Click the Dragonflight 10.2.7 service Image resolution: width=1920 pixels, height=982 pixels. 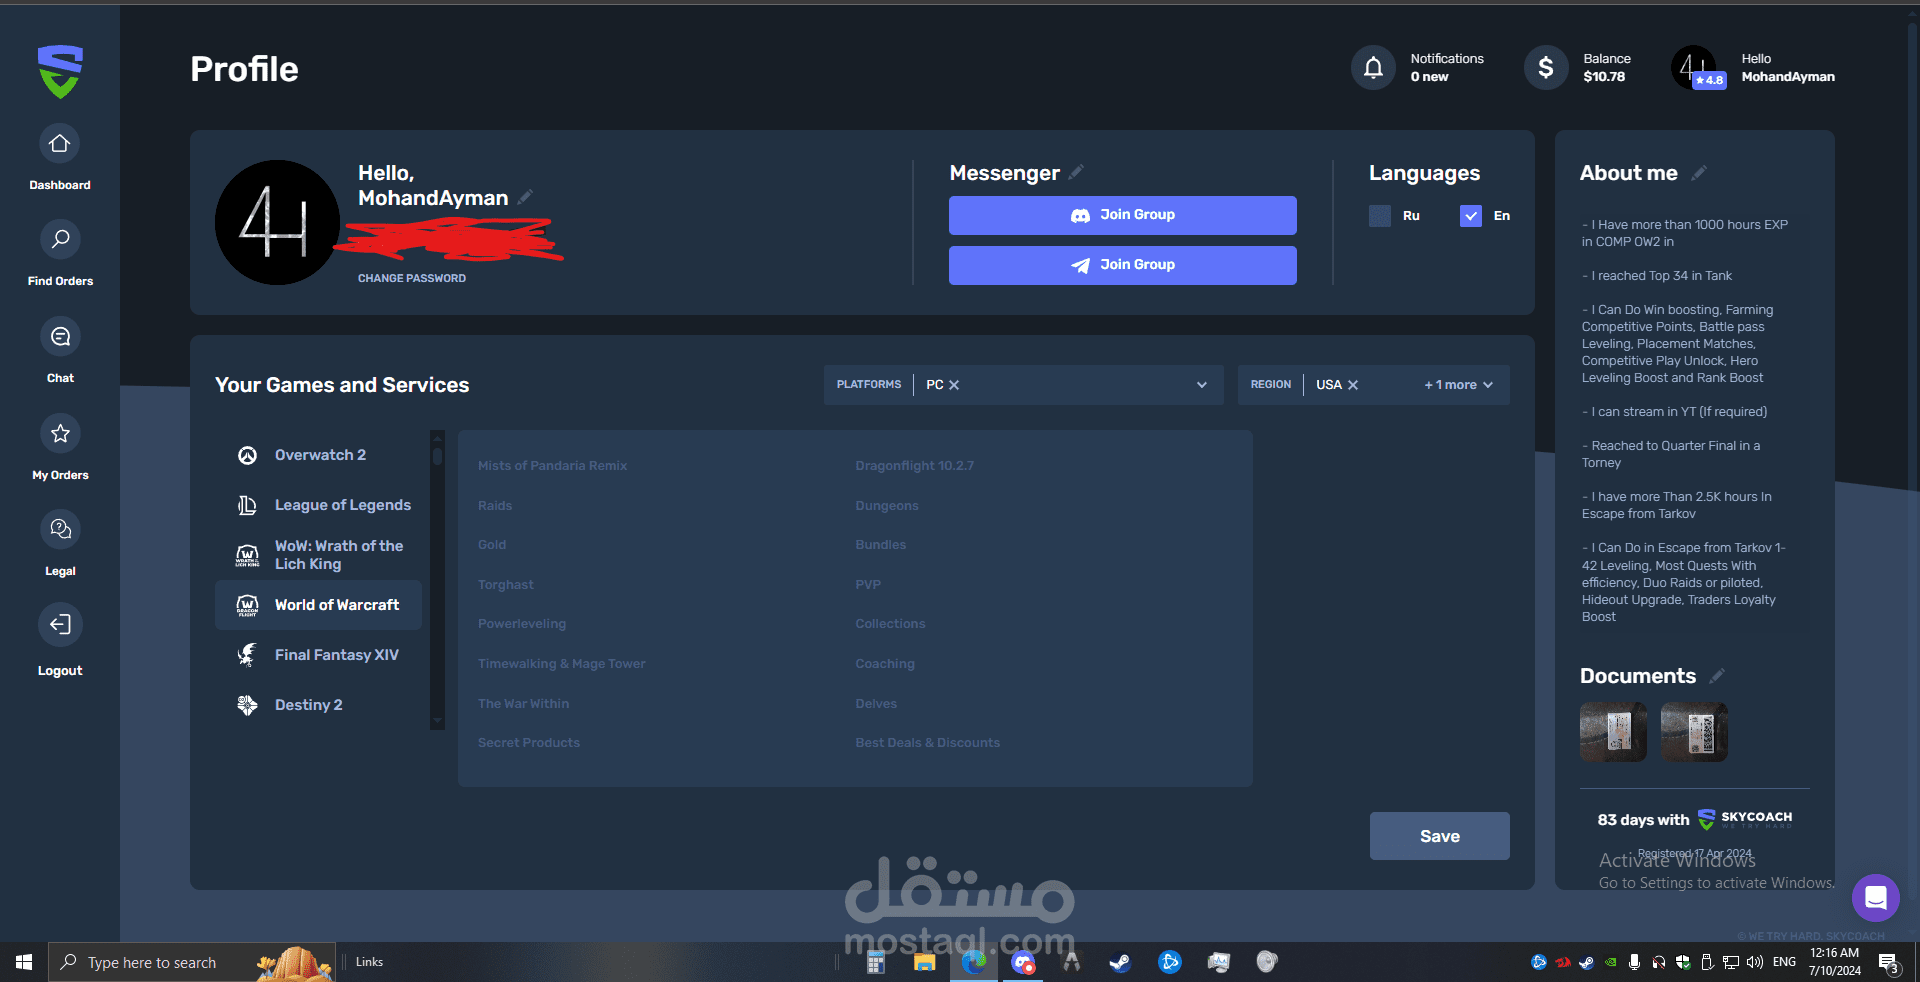pos(915,466)
